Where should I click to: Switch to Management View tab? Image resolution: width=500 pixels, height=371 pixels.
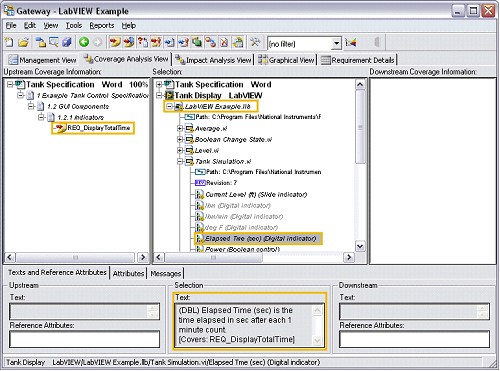pyautogui.click(x=42, y=60)
